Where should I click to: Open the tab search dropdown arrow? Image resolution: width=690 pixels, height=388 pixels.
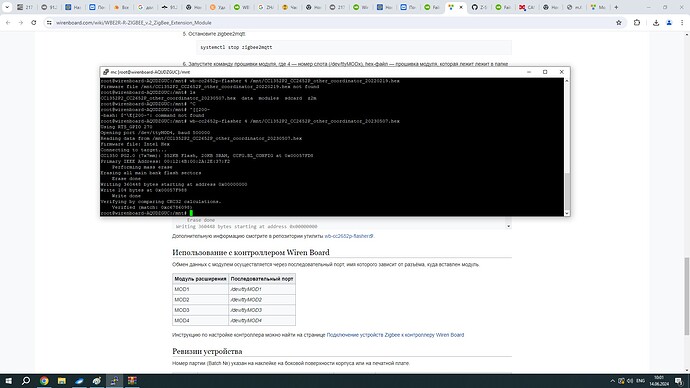pyautogui.click(x=7, y=7)
